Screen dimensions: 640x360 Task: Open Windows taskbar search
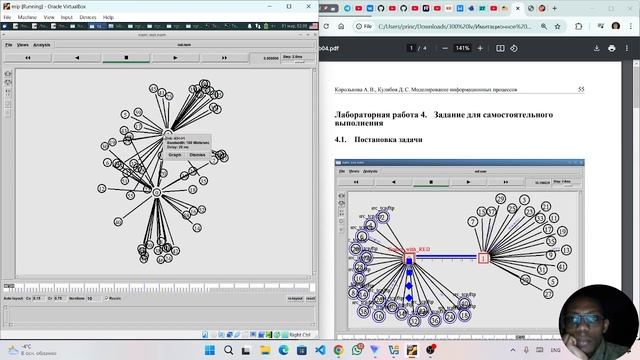[x=229, y=350]
